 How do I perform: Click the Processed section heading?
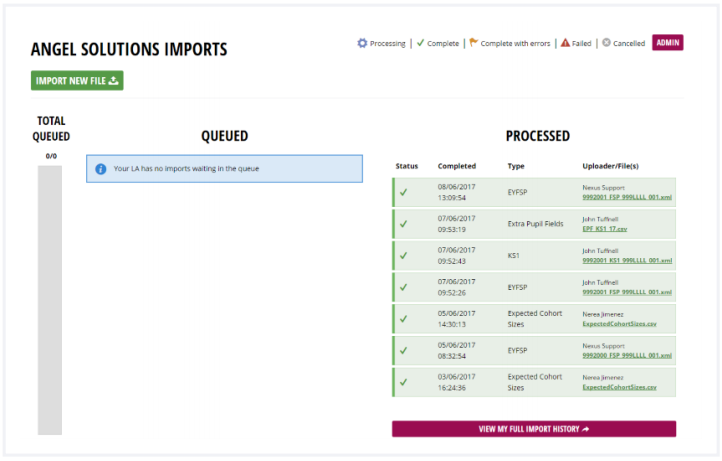(538, 136)
